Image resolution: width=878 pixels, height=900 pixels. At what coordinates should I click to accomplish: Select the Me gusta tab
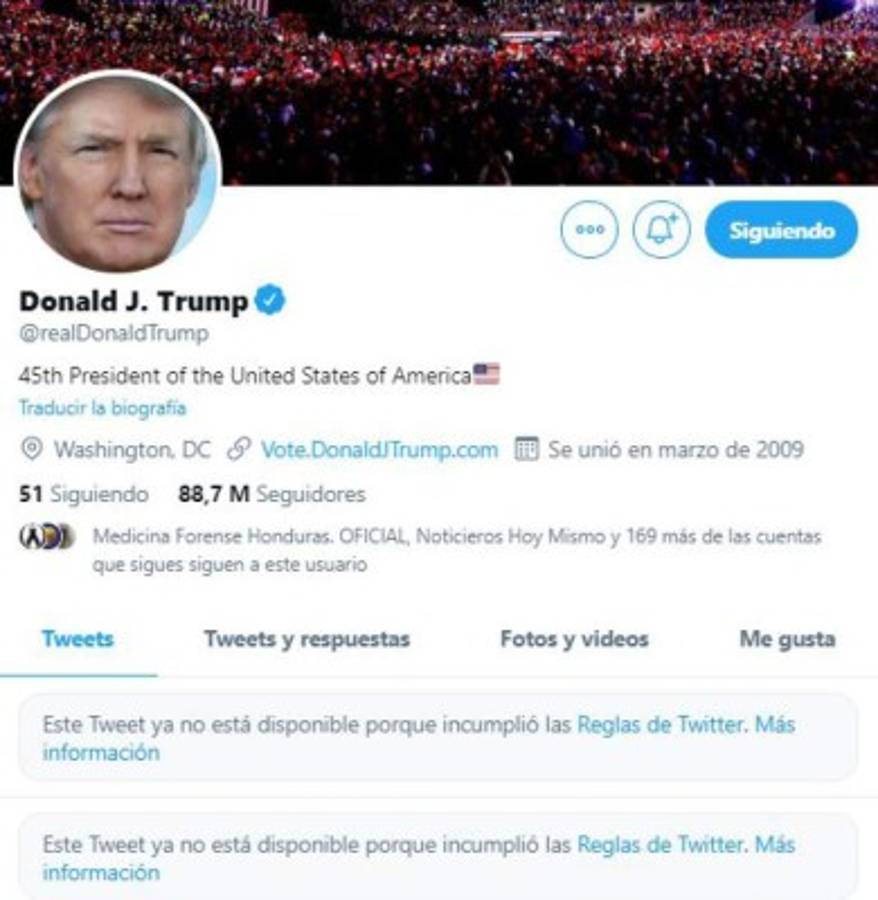[x=787, y=639]
